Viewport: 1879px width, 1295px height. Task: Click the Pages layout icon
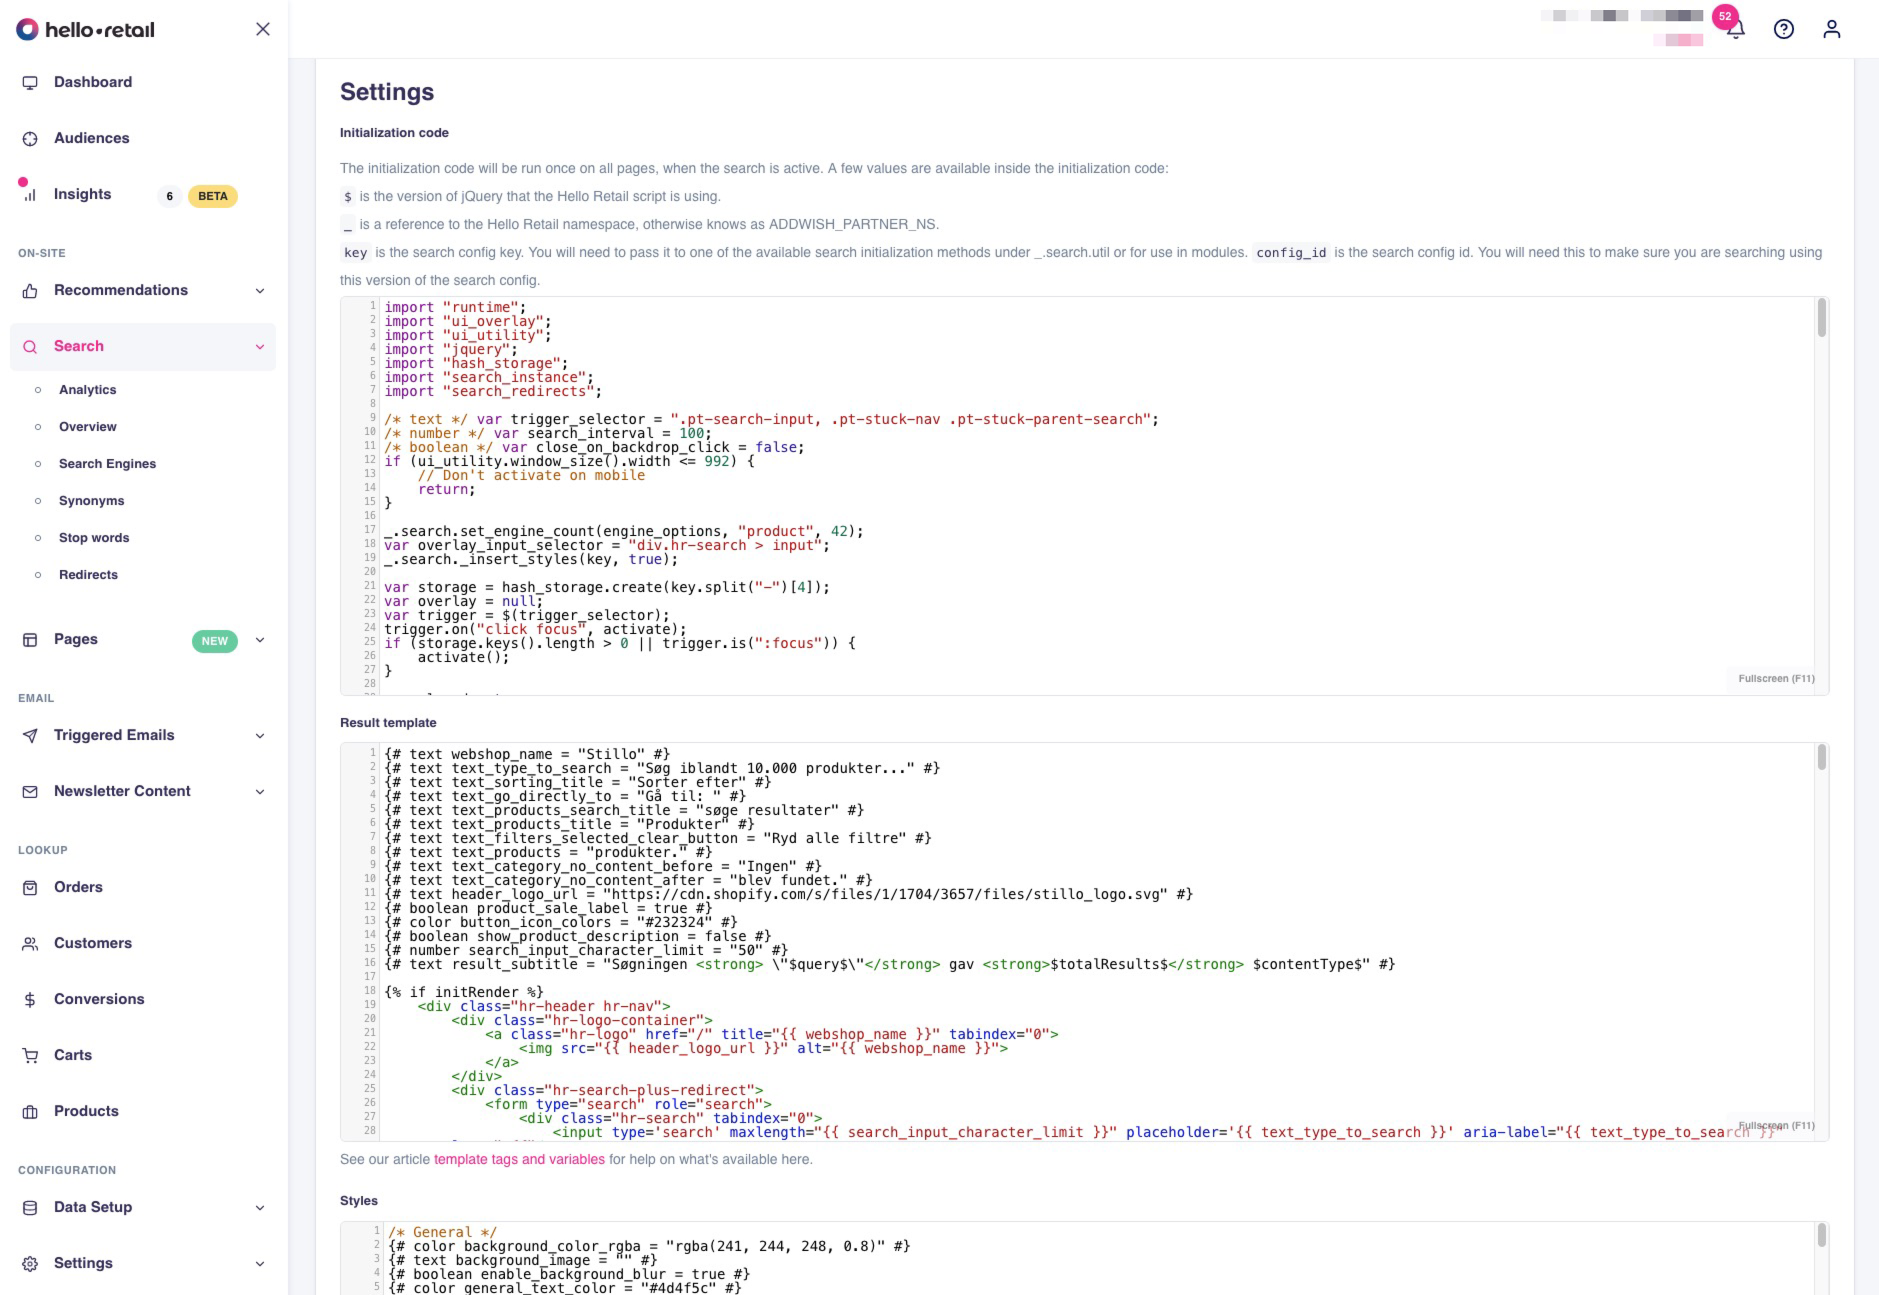tap(30, 640)
